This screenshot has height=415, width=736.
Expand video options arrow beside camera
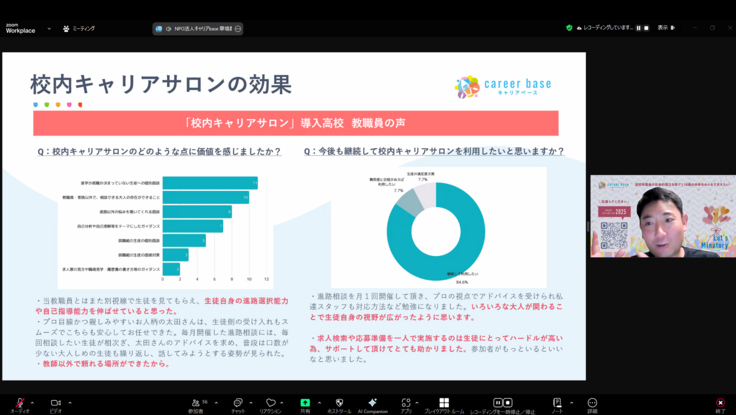[69, 400]
